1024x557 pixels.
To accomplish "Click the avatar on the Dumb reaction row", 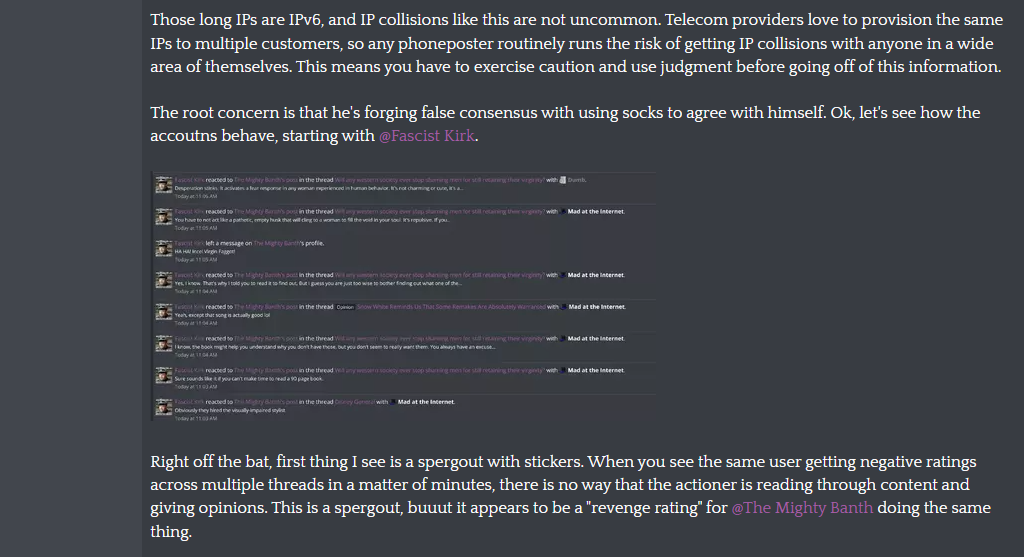I will 163,186.
